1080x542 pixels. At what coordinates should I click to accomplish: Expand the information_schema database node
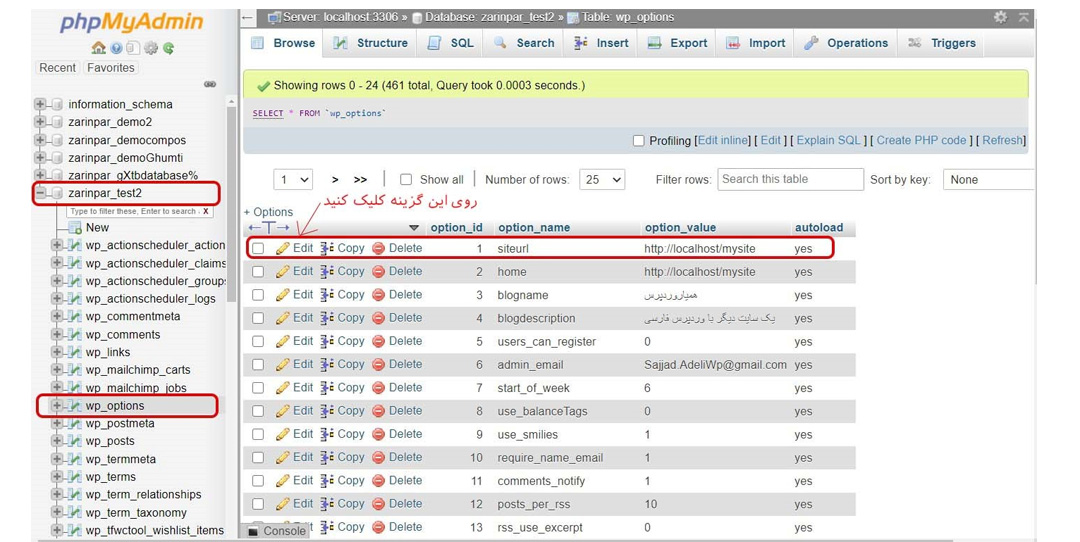[40, 104]
